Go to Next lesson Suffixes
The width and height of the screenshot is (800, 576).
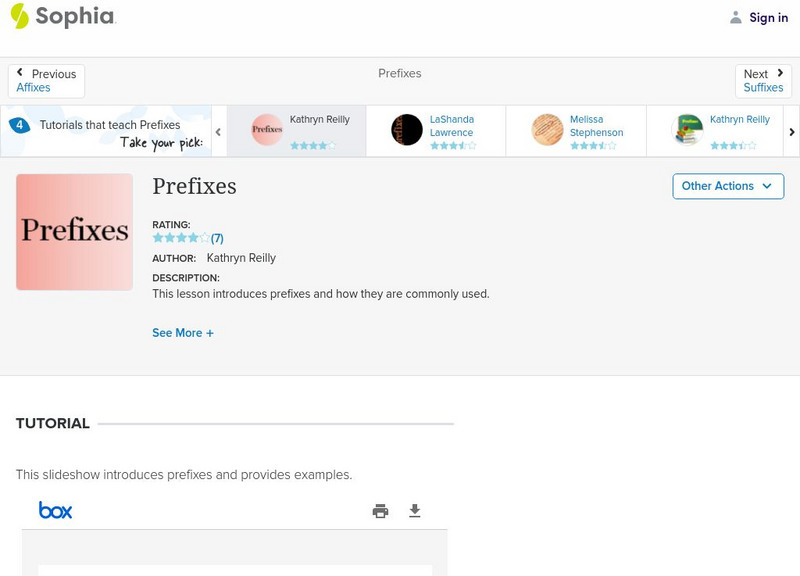pyautogui.click(x=763, y=81)
